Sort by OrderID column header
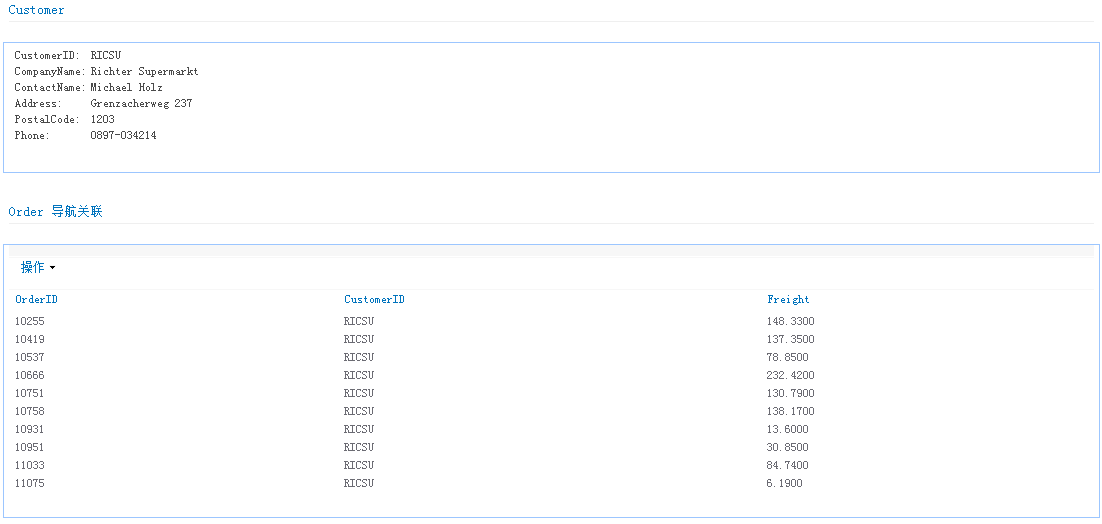The height and width of the screenshot is (524, 1102). coord(37,300)
